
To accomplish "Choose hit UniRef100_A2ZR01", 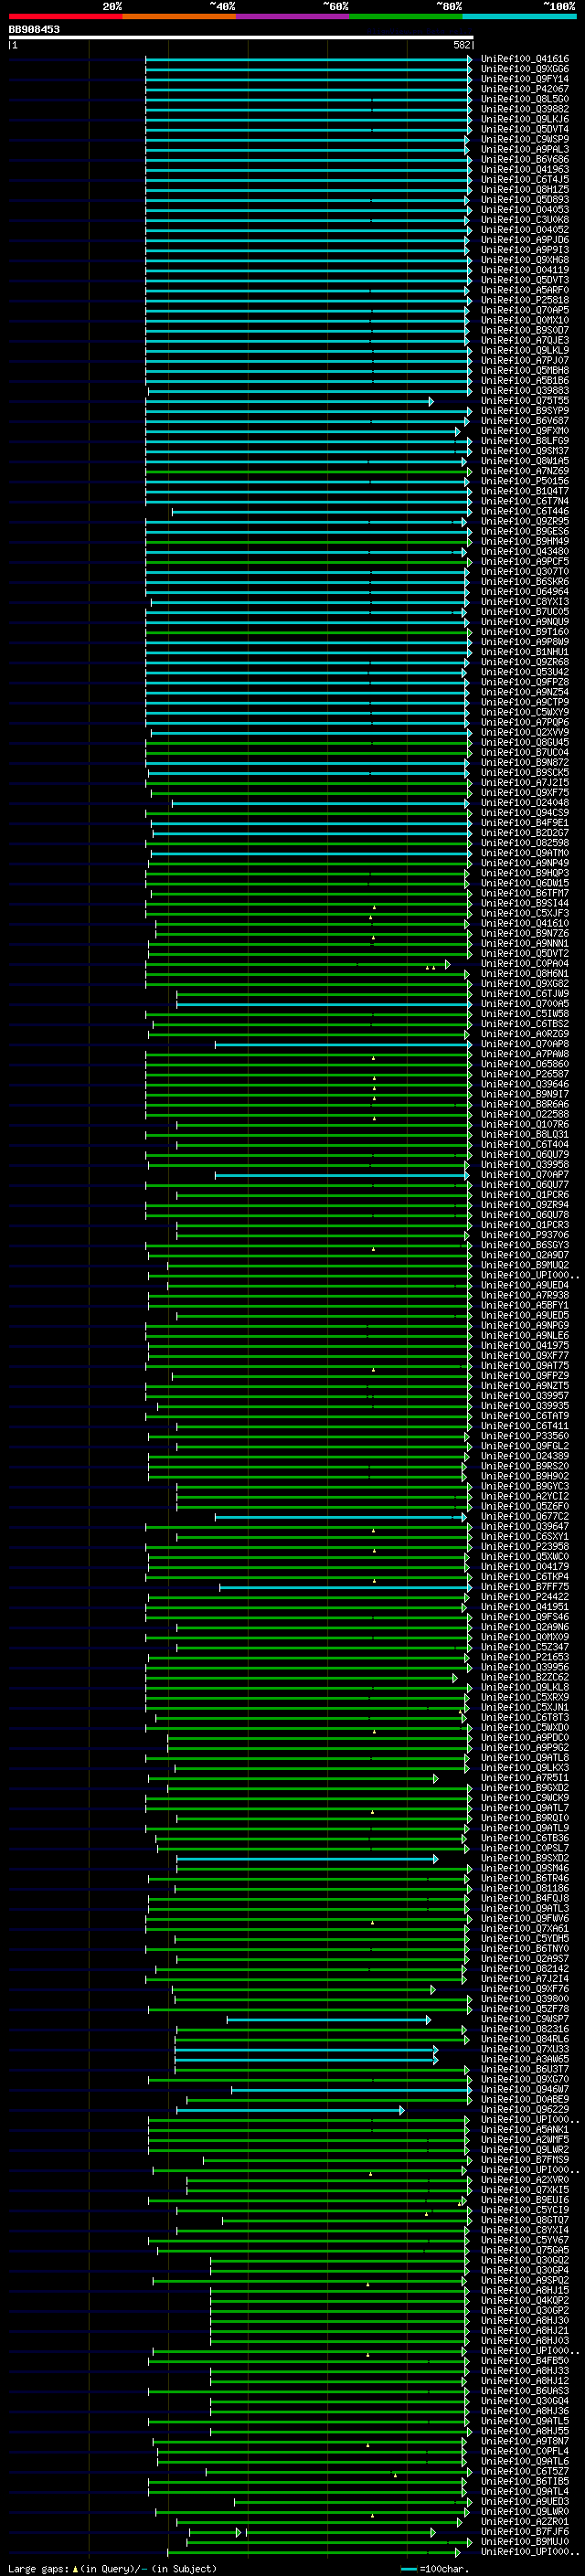I will click(x=525, y=2521).
